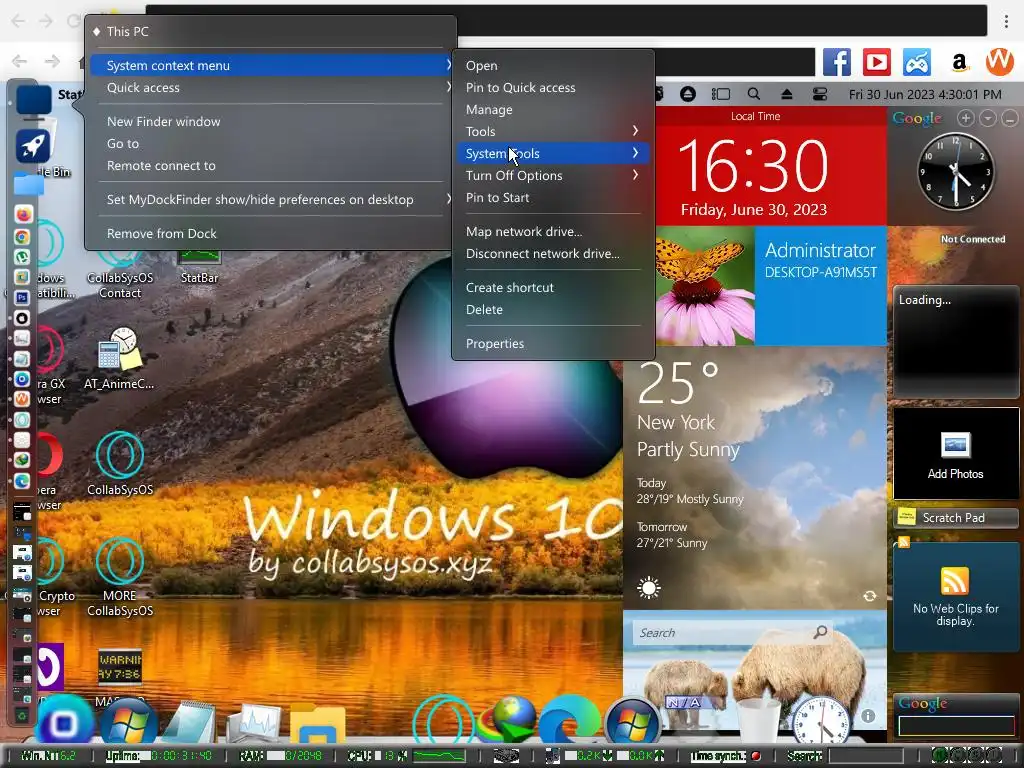
Task: Open the blue folder in side dock
Action: (29, 184)
